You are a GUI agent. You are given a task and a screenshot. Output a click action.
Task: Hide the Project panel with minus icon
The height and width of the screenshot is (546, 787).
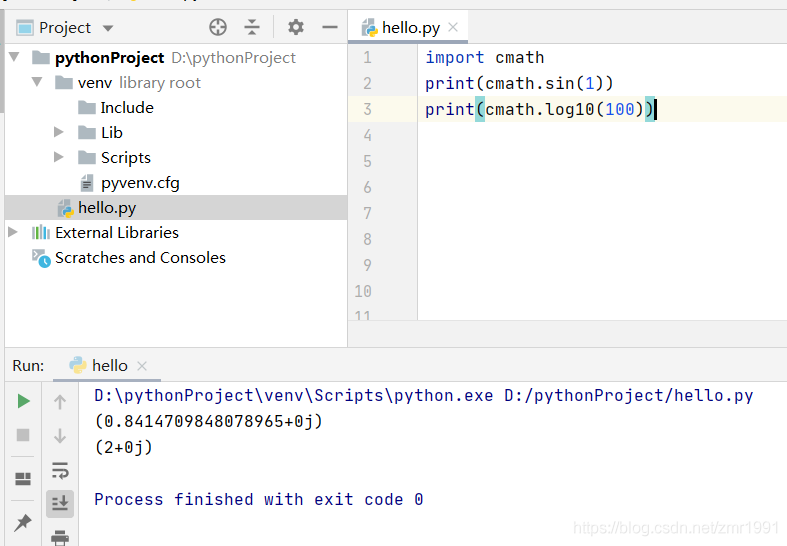coord(330,27)
